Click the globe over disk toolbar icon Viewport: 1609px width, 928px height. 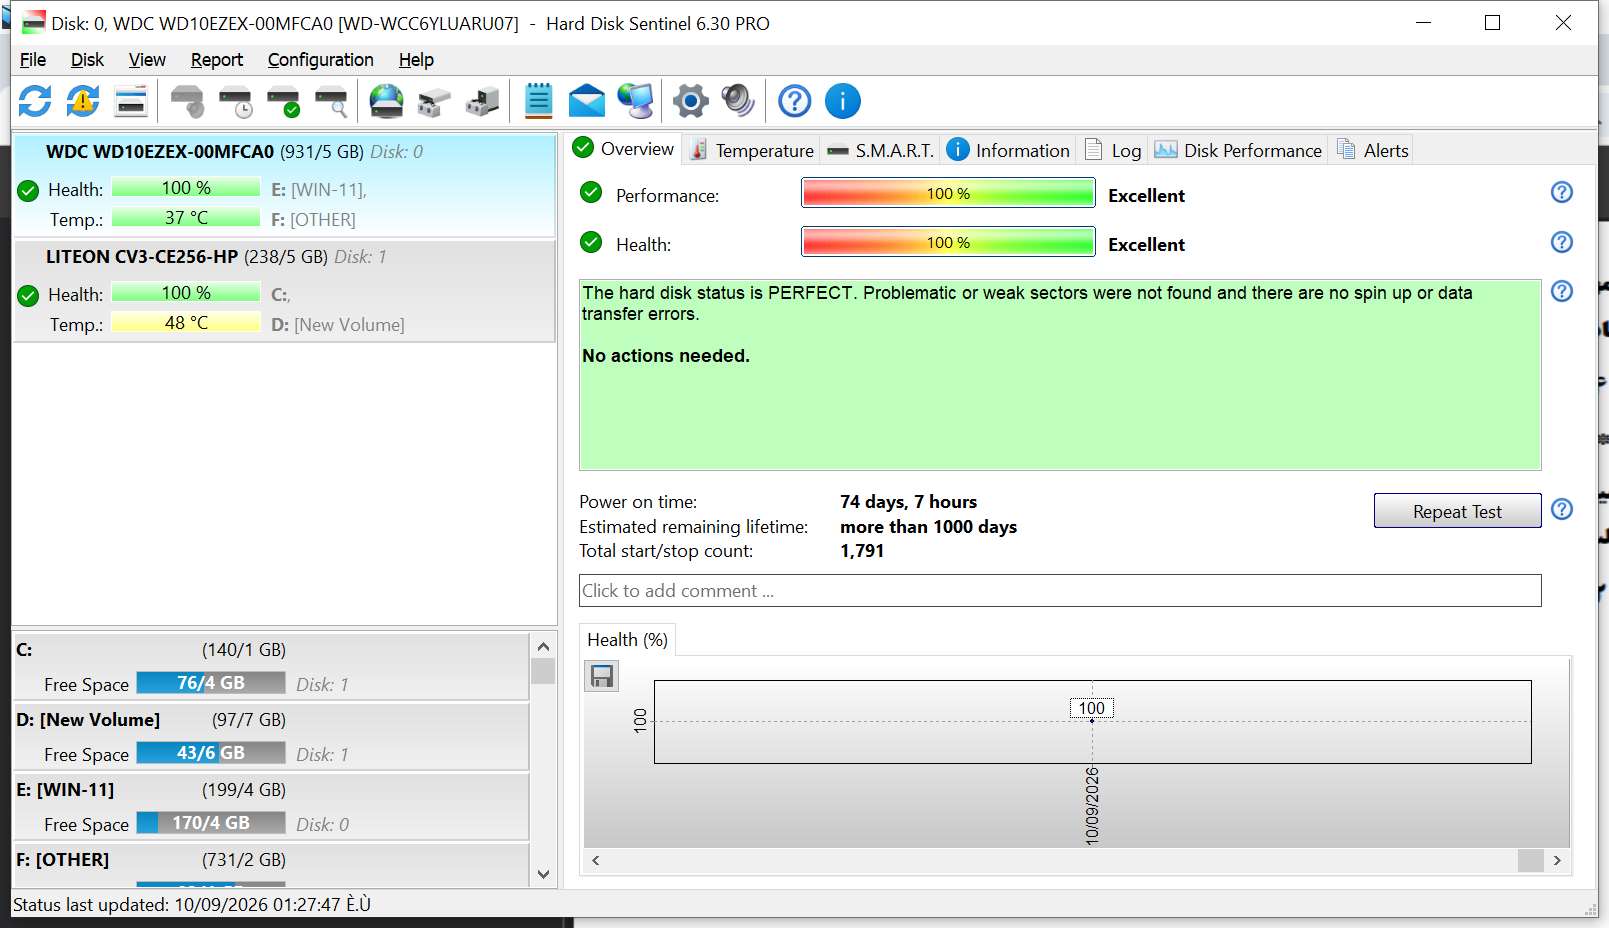386,101
